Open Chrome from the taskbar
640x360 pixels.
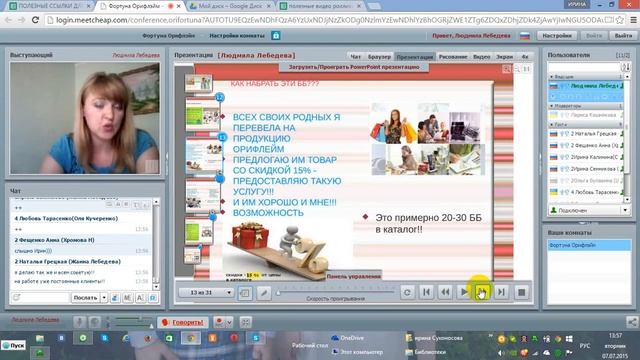pyautogui.click(x=191, y=338)
